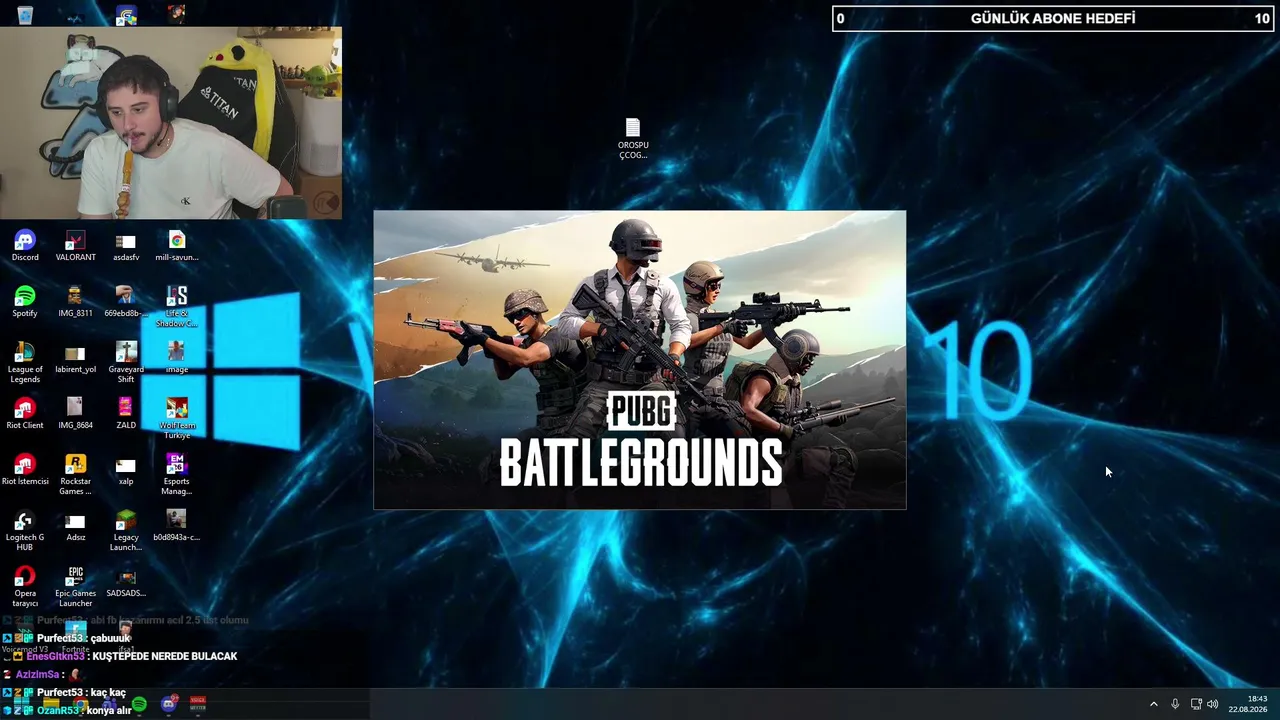The height and width of the screenshot is (720, 1280).
Task: Select the Graveyard Shift desktop icon
Action: tap(126, 363)
